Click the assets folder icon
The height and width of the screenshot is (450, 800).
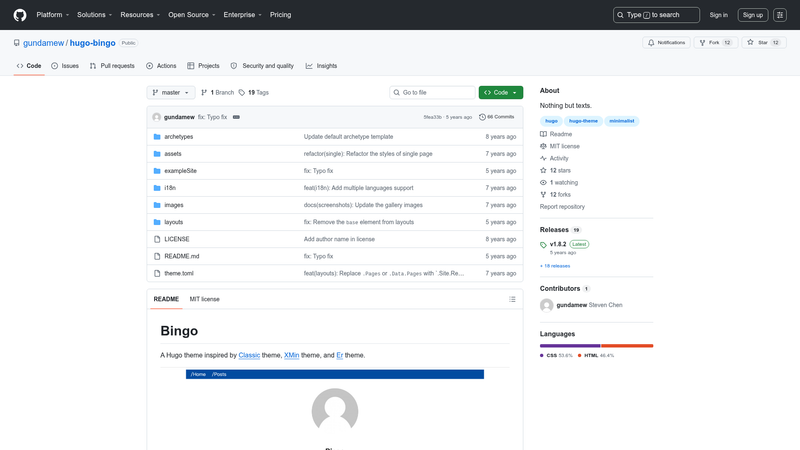point(157,154)
